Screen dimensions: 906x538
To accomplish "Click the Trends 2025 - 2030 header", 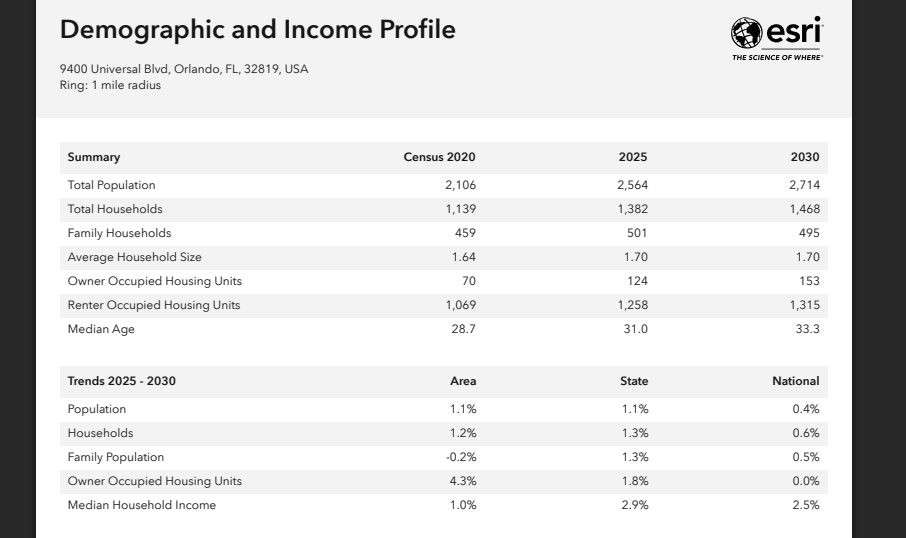I will 121,381.
